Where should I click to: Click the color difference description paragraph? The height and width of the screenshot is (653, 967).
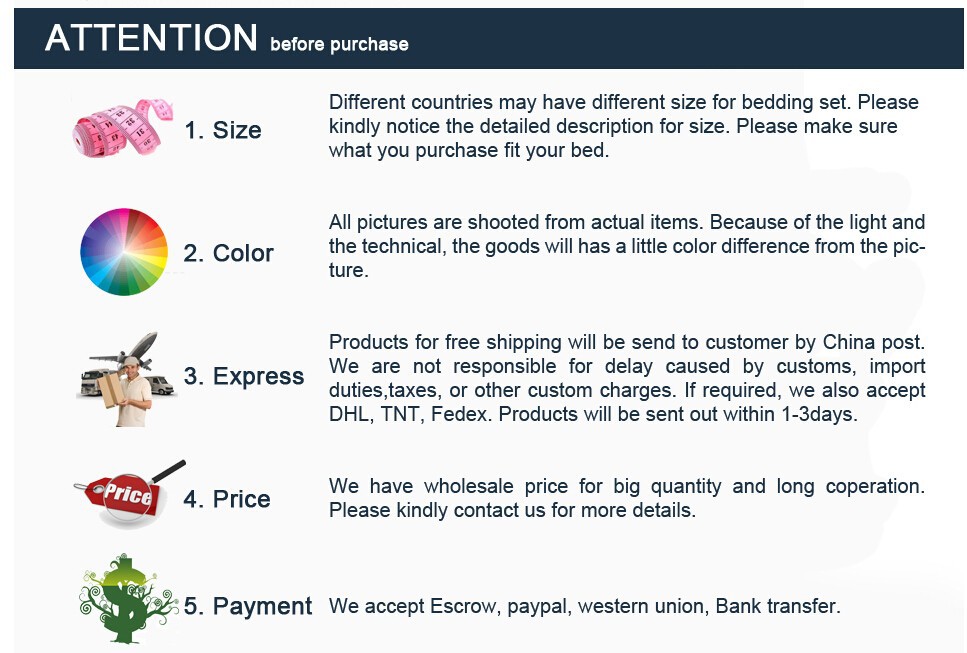[x=627, y=246]
